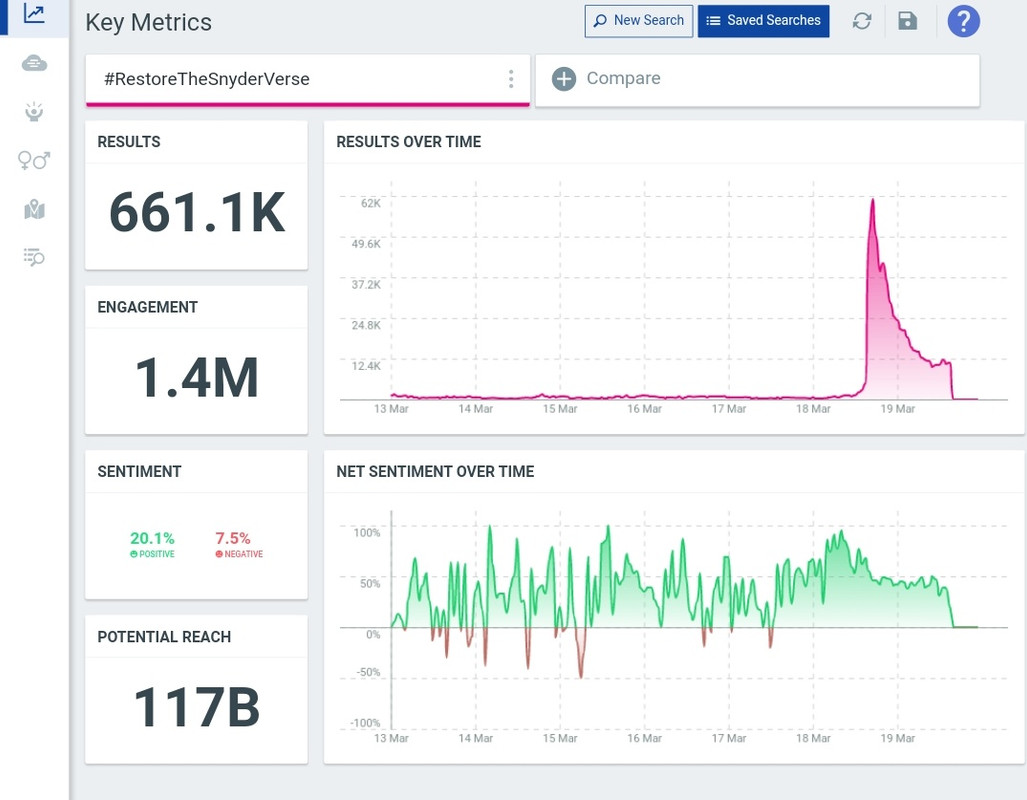Open the search results list sidebar icon
The image size is (1027, 800).
tap(34, 257)
